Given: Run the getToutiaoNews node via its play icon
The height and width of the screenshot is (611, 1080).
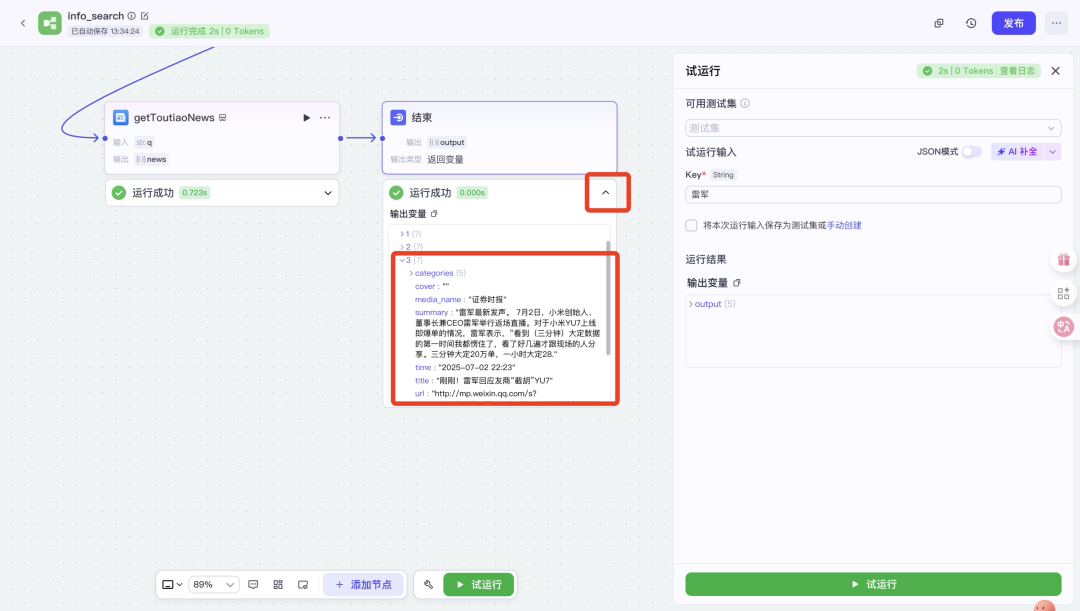Looking at the screenshot, I should (304, 117).
